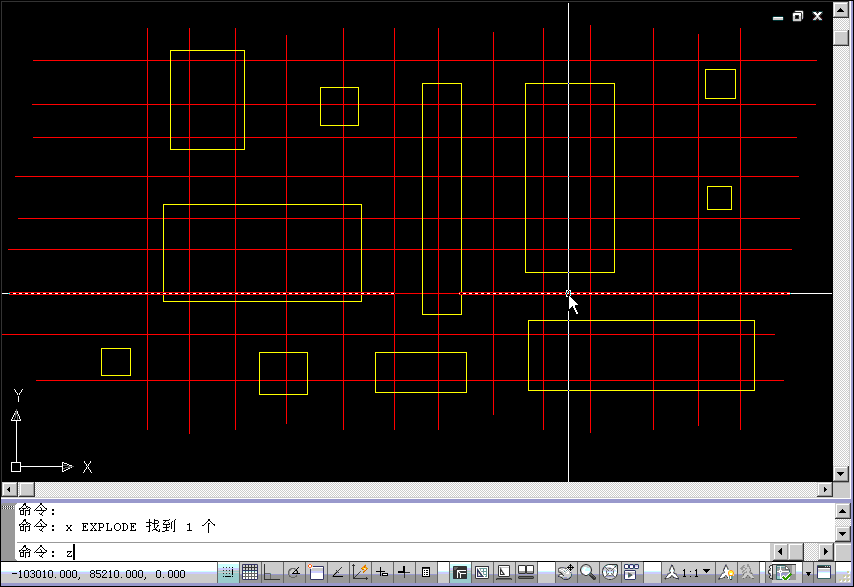Image resolution: width=854 pixels, height=587 pixels.
Task: Click the grayed Auto-add annotation scales icon
Action: pyautogui.click(x=747, y=573)
